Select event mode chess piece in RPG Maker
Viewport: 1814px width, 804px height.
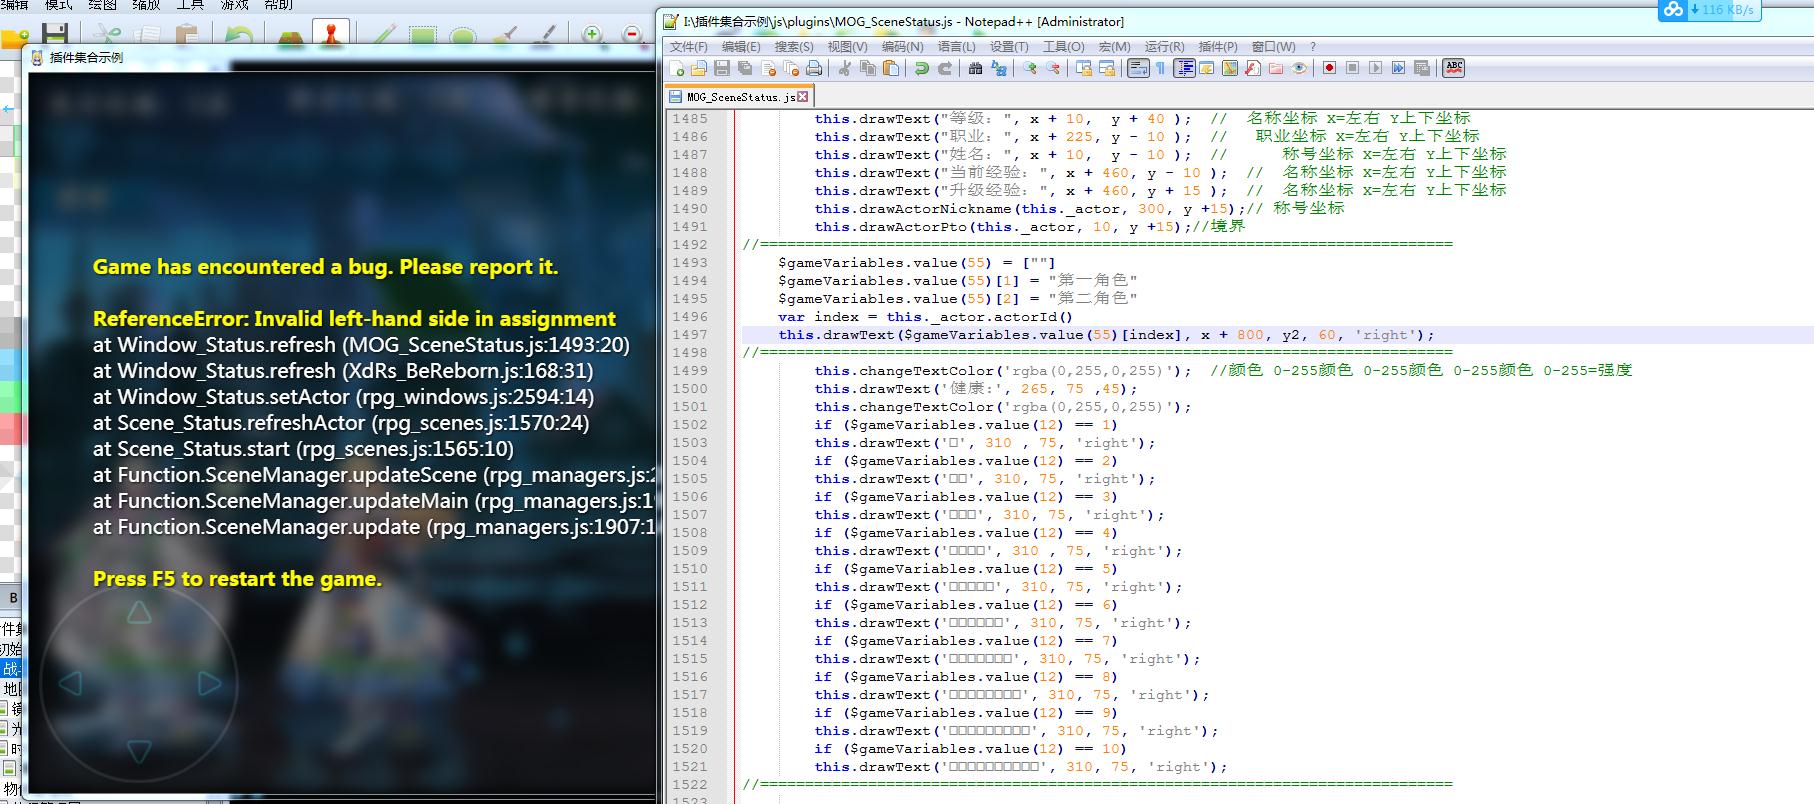point(331,33)
